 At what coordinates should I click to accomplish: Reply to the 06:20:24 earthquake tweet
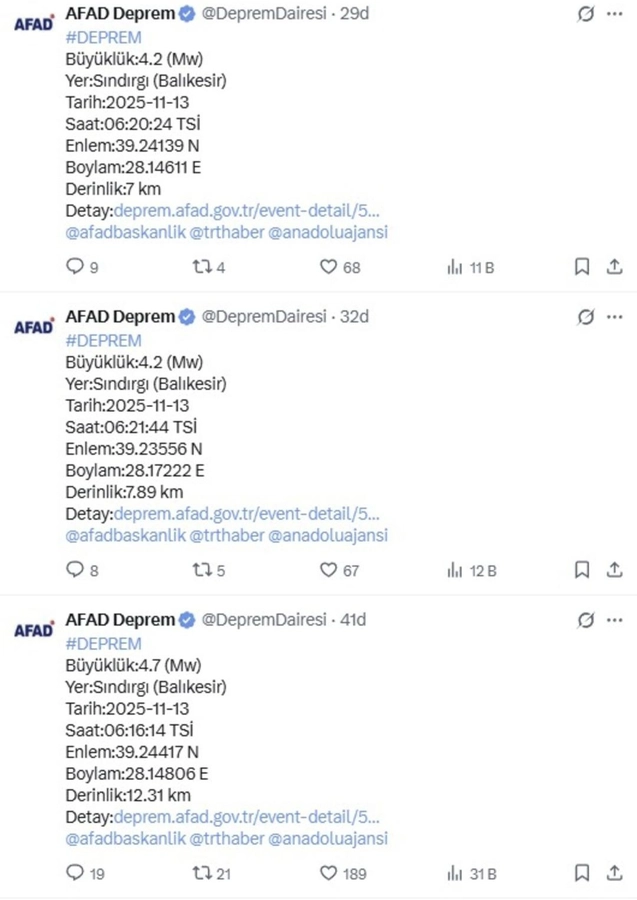75,267
